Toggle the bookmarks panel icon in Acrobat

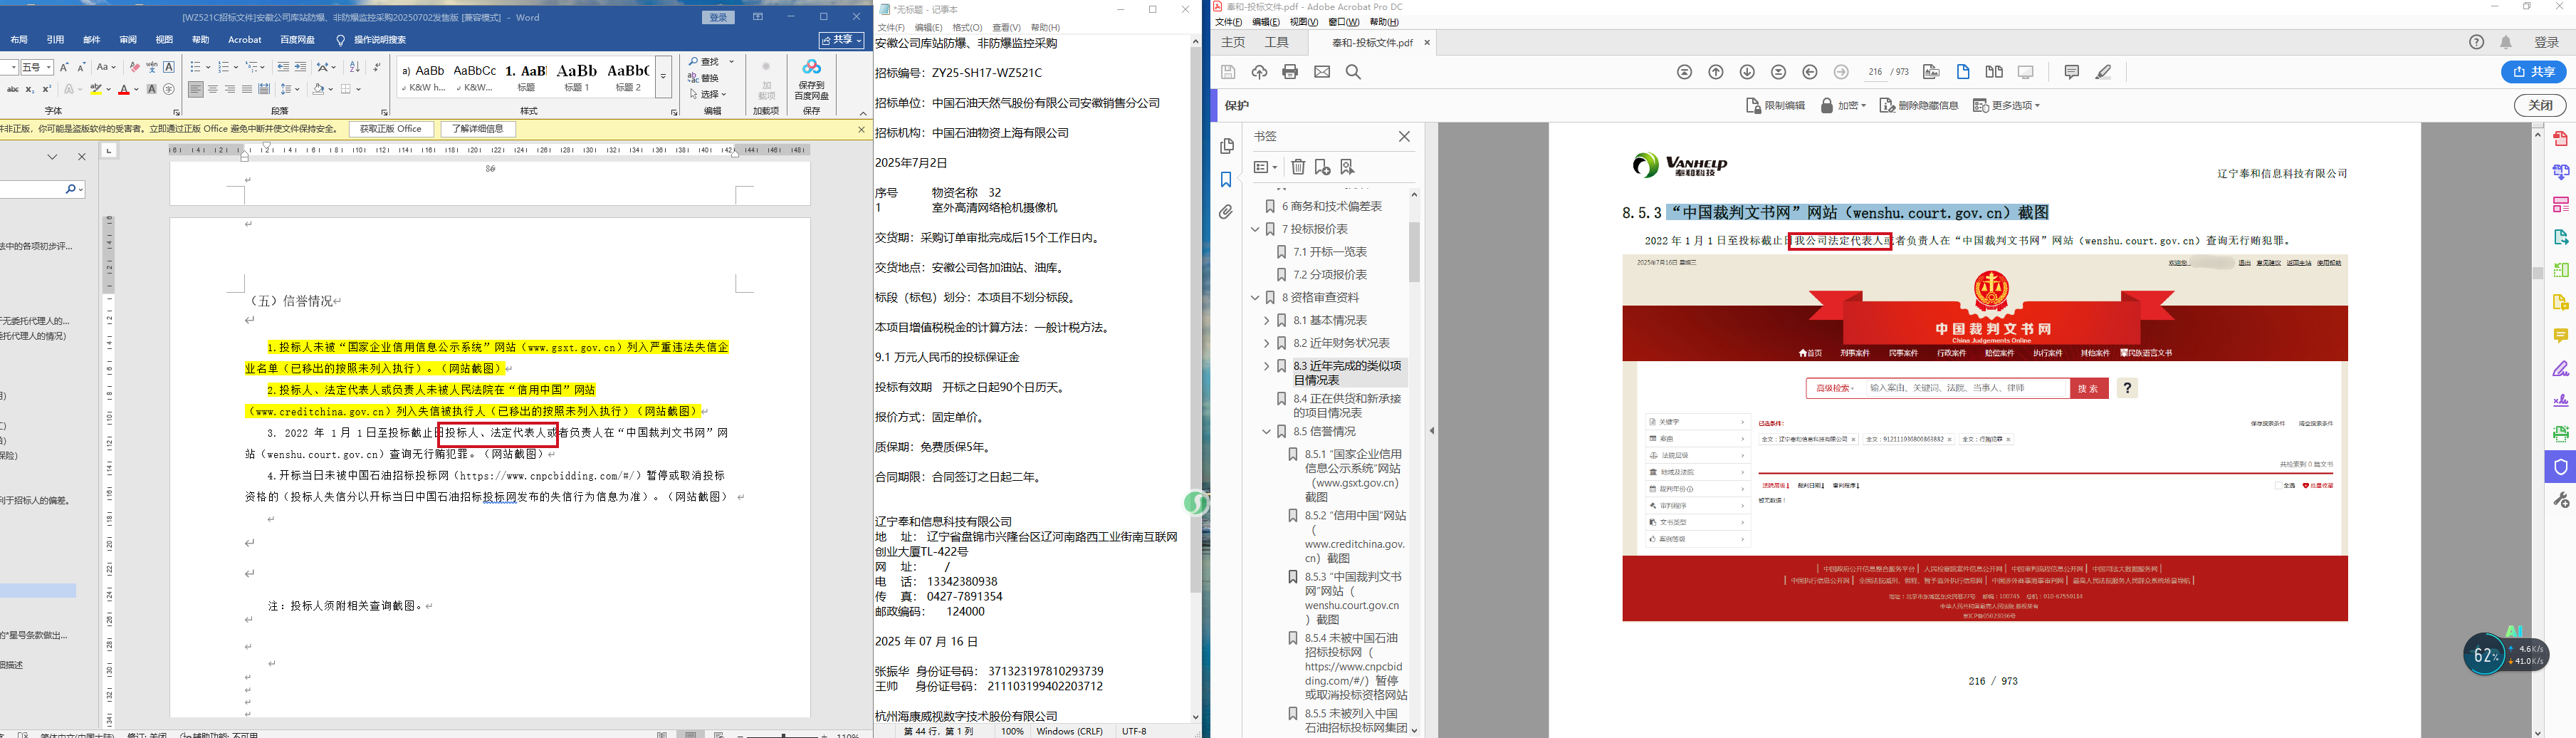point(1227,179)
